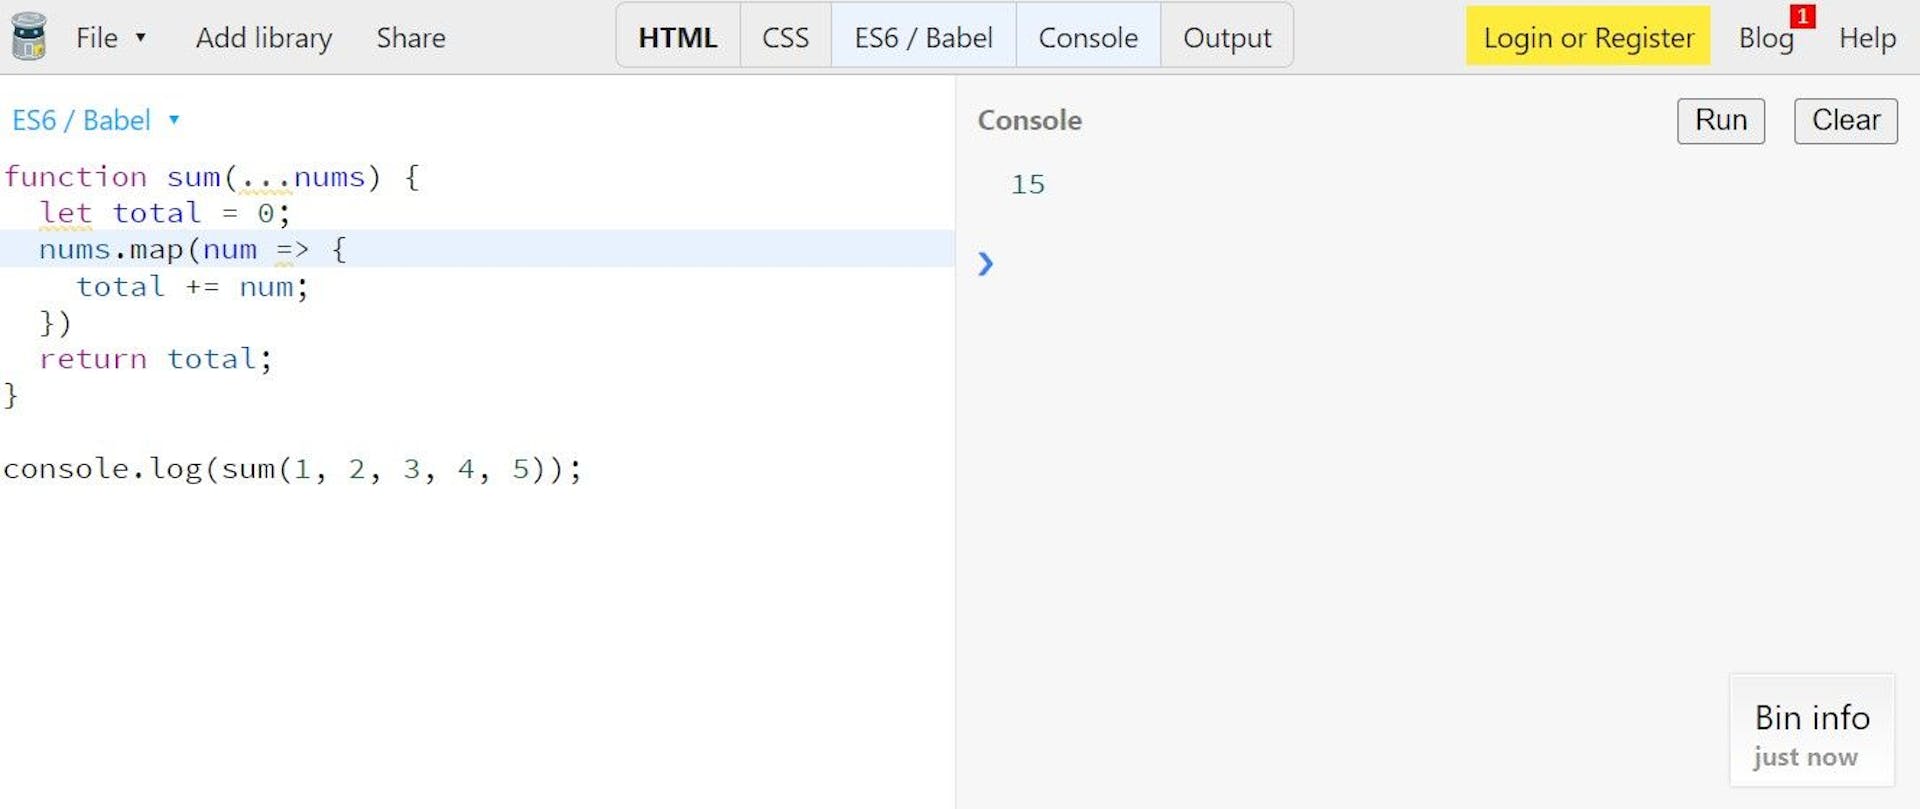Click the return total line of code
Screen dimensions: 1920x809
(155, 359)
